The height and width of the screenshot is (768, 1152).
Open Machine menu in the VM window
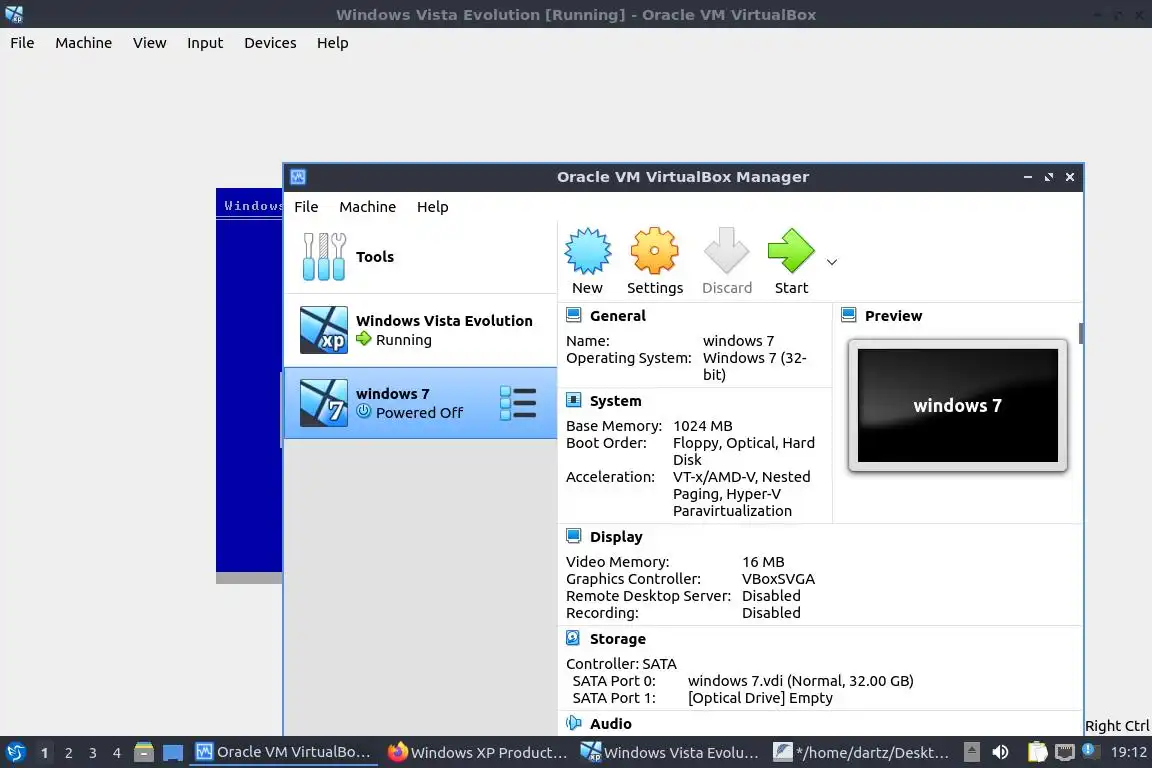pyautogui.click(x=84, y=43)
